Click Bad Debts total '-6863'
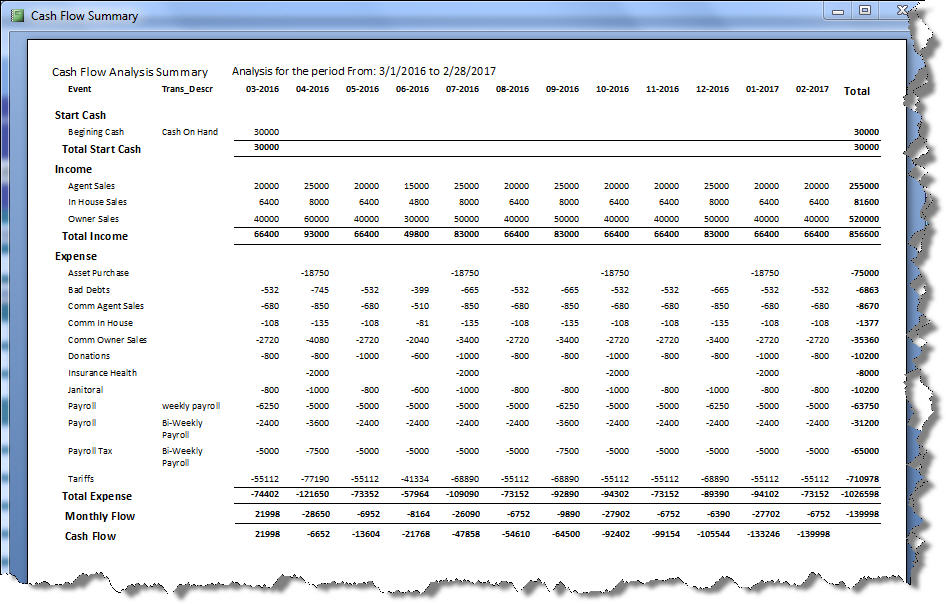This screenshot has width=946, height=604. (x=867, y=290)
